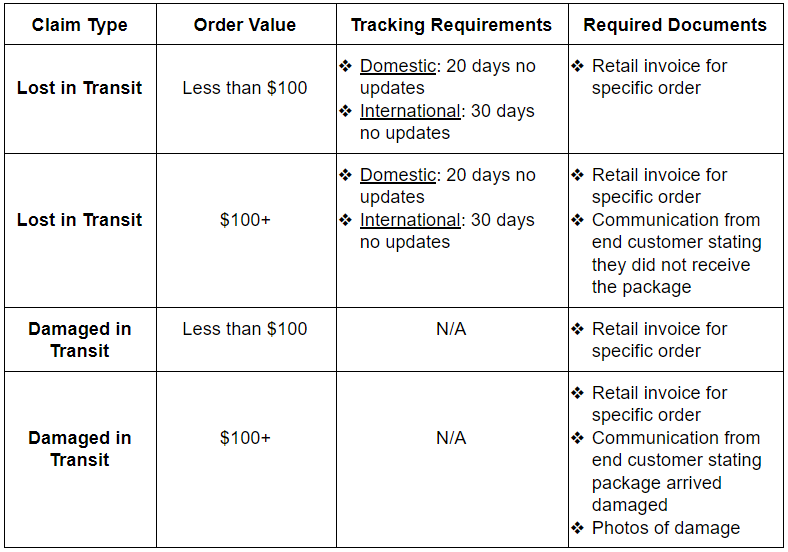The height and width of the screenshot is (552, 788).
Task: Select first Less than $100 value cell
Action: pos(246,88)
